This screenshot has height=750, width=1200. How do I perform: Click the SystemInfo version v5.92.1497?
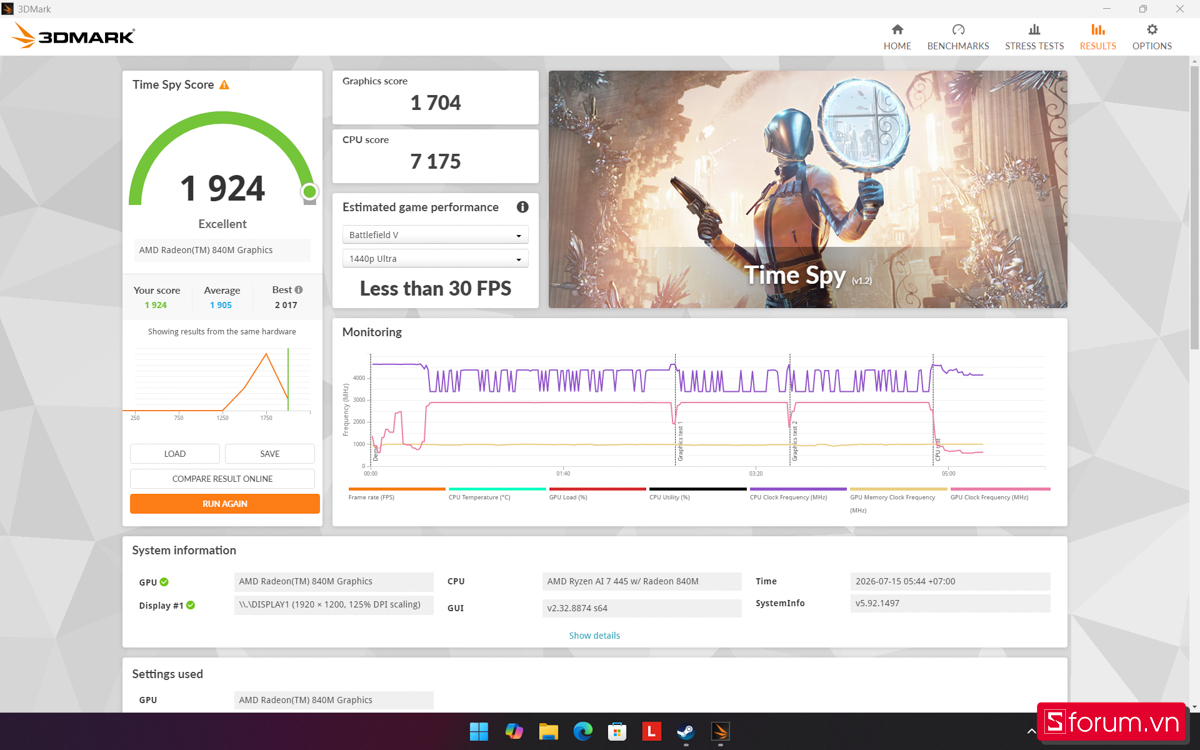coord(950,603)
